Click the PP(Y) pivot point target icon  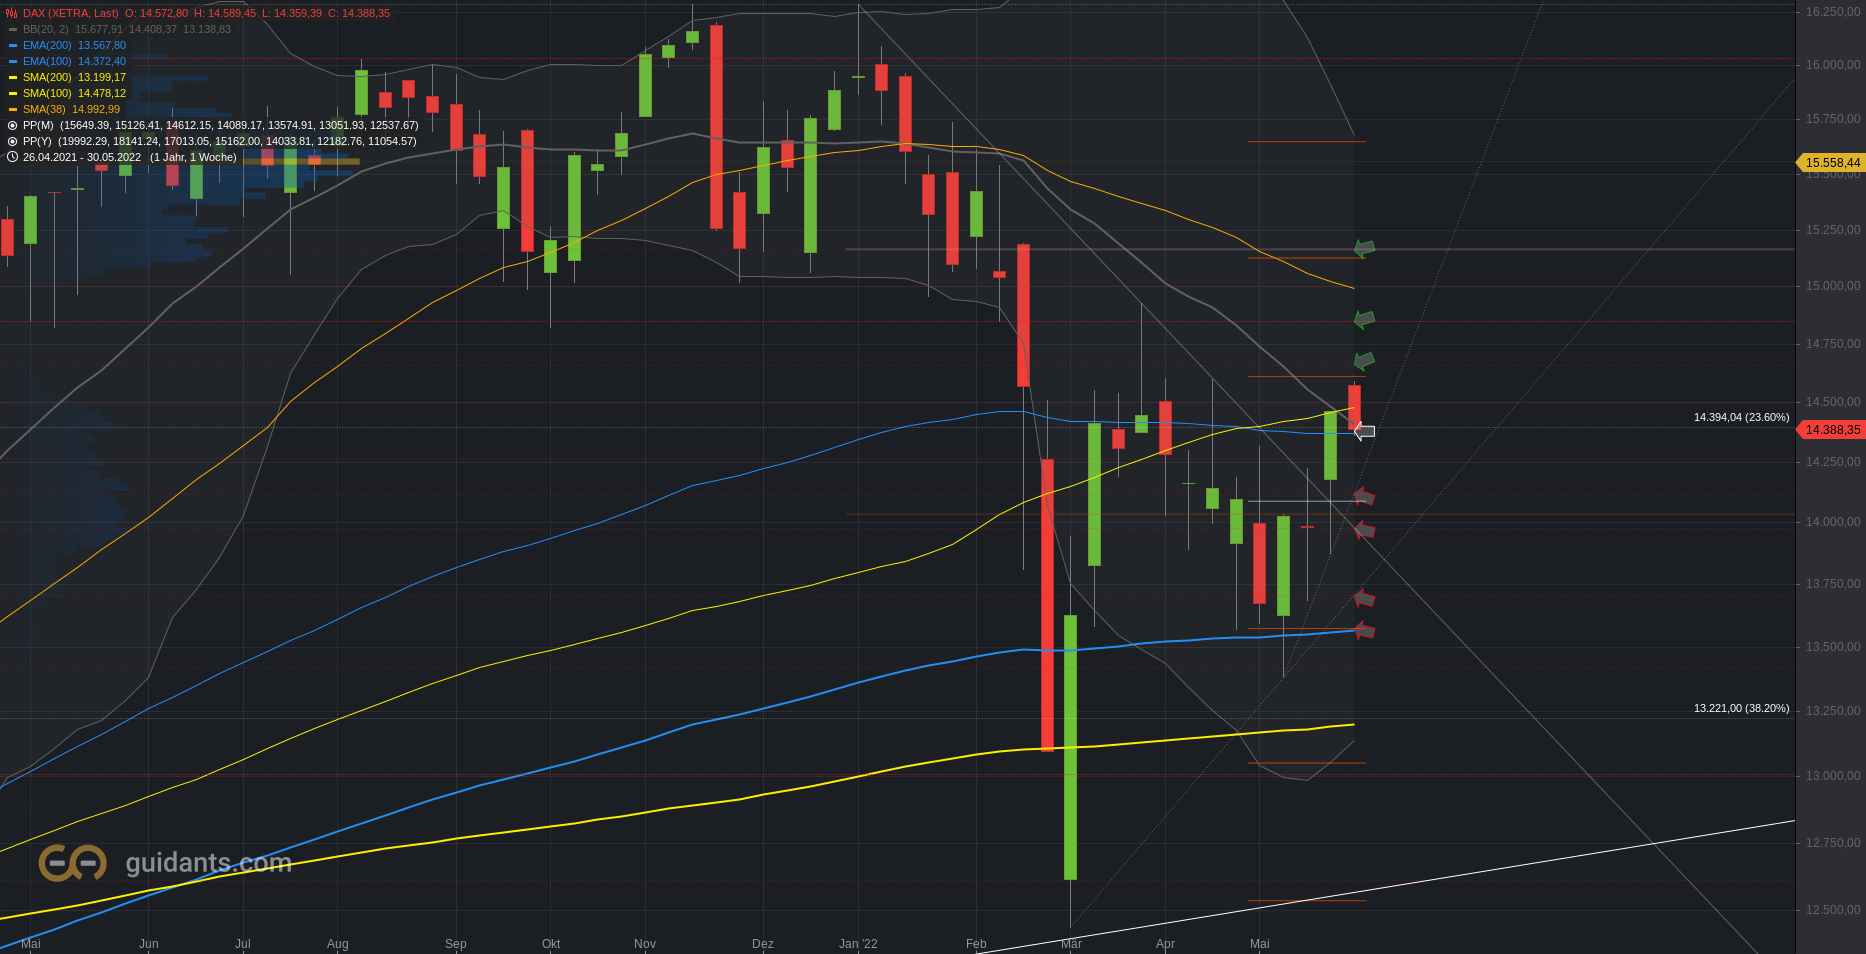(x=12, y=141)
